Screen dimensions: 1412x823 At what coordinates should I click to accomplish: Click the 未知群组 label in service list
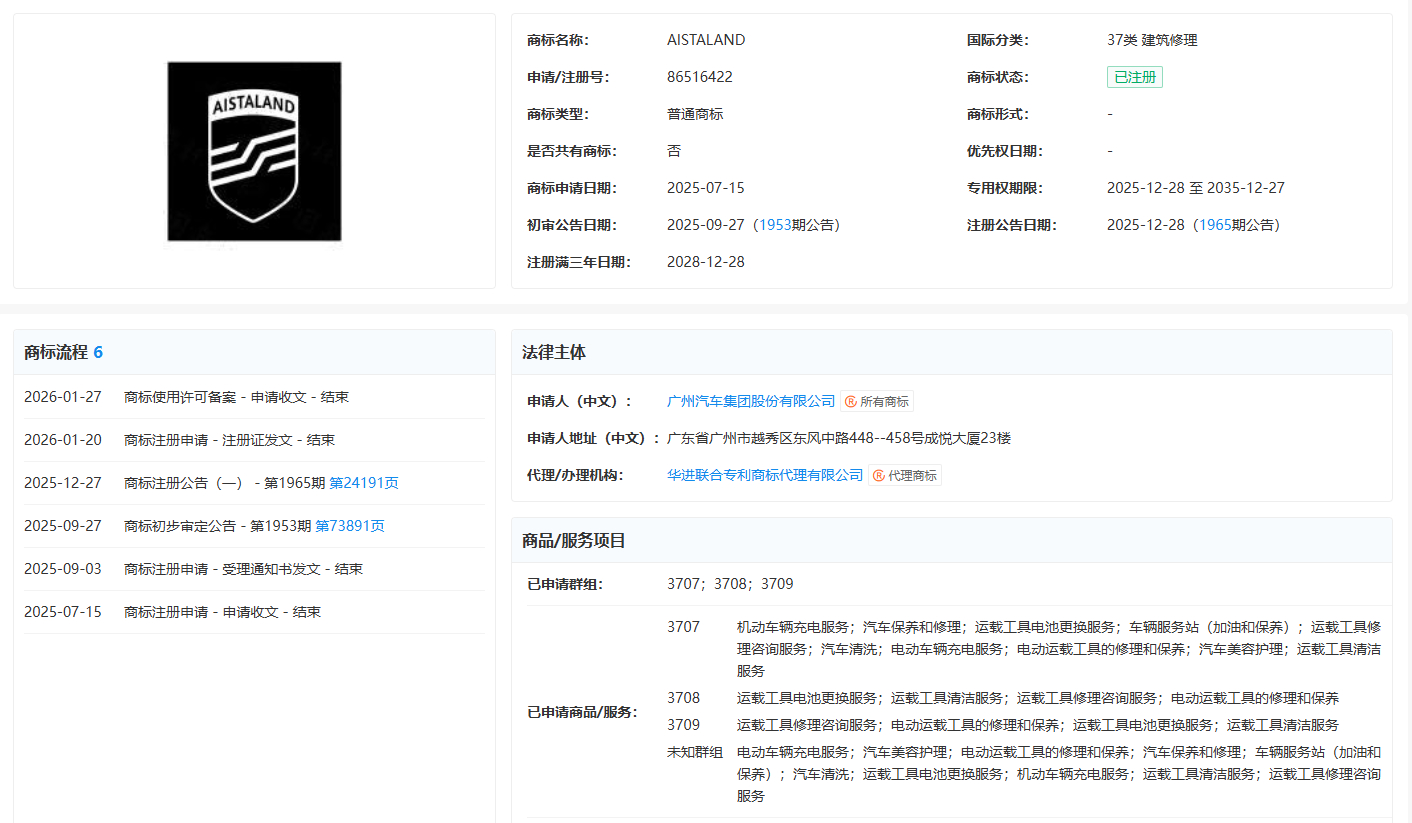(693, 751)
